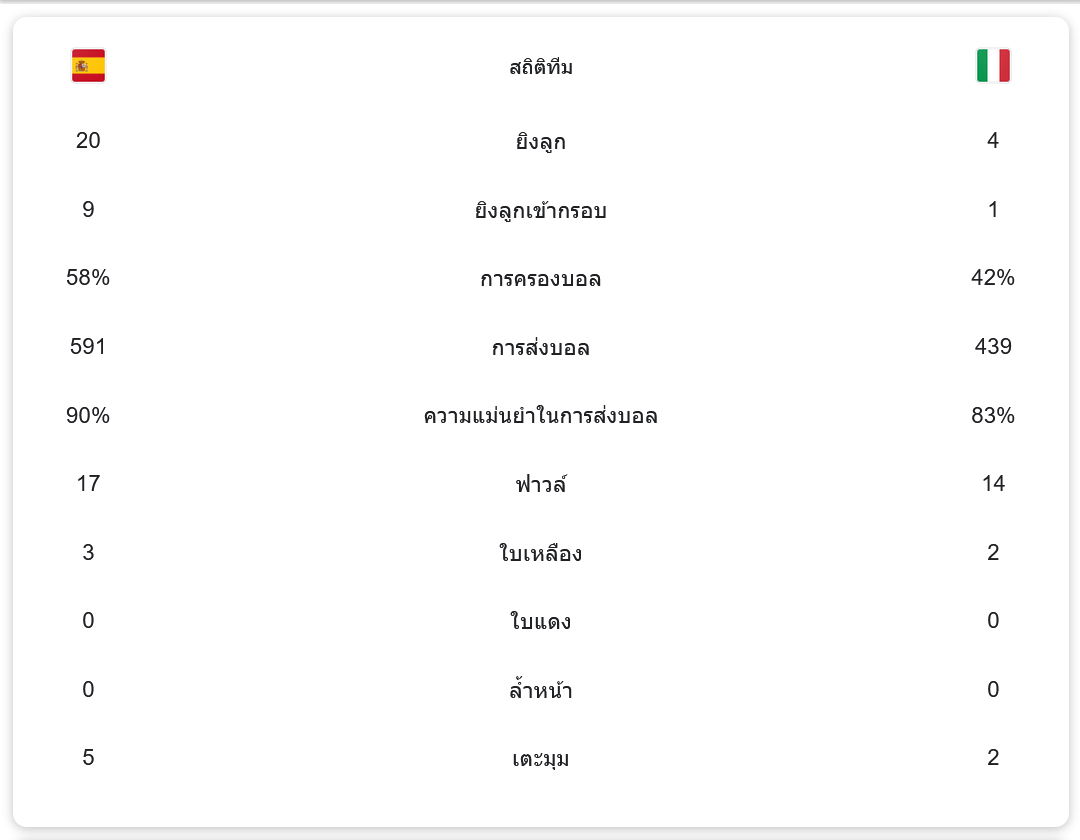Select the การครองบอล row label
Viewport: 1080px width, 840px height.
(541, 279)
